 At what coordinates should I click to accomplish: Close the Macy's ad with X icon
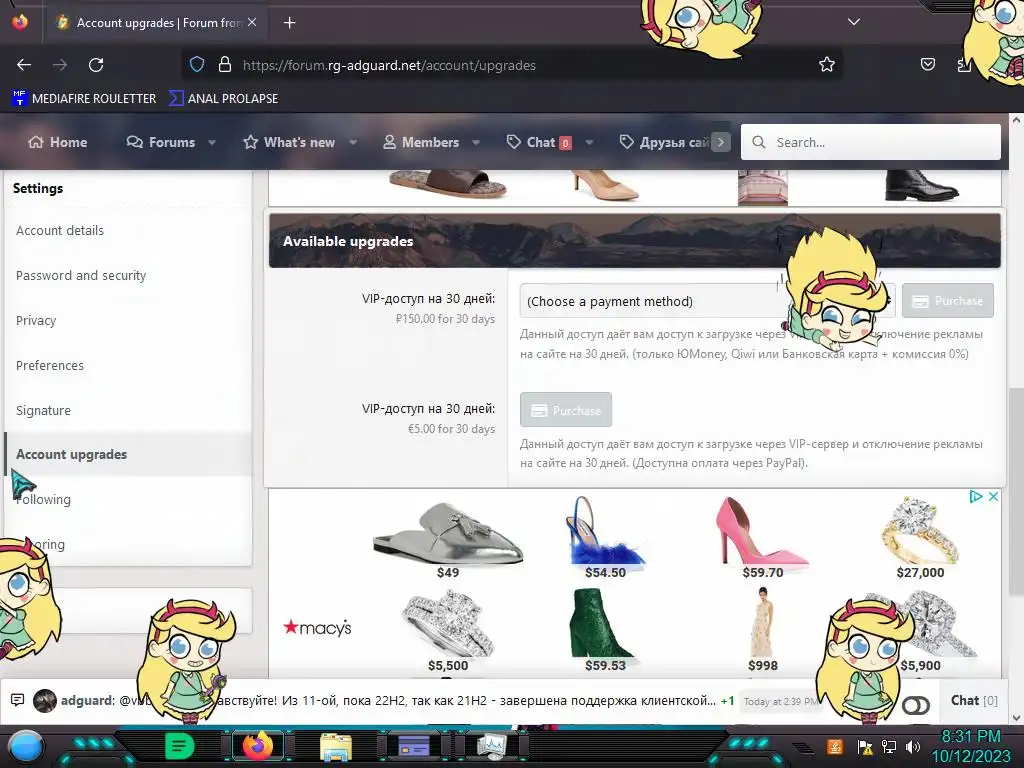pos(993,497)
